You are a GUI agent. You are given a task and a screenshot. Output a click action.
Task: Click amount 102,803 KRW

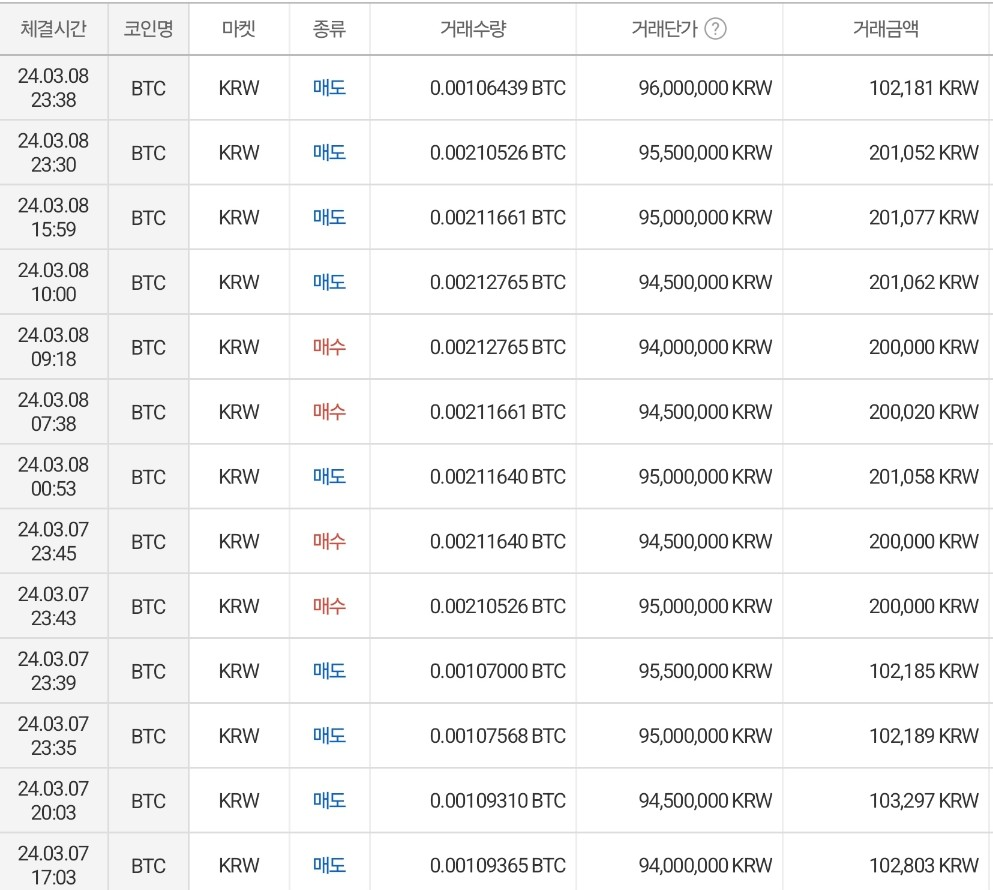(x=924, y=865)
